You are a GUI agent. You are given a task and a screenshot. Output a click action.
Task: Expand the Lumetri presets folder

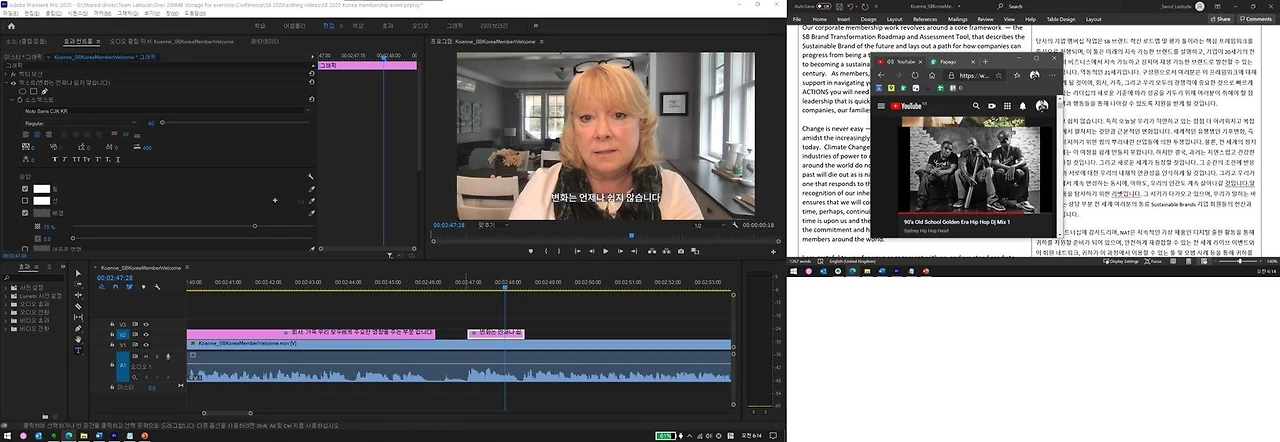point(5,296)
